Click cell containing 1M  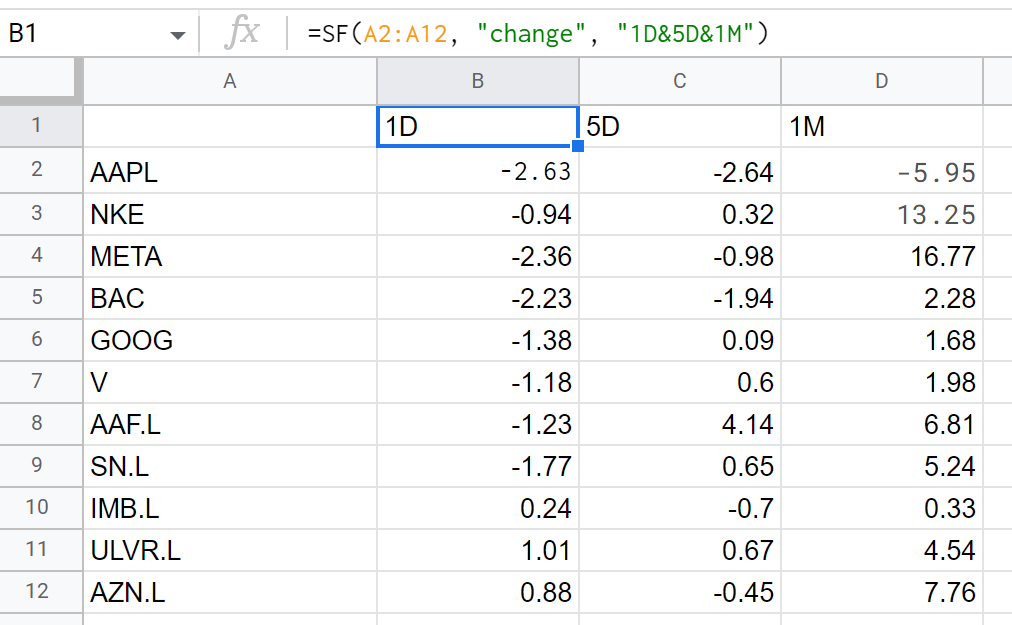882,127
